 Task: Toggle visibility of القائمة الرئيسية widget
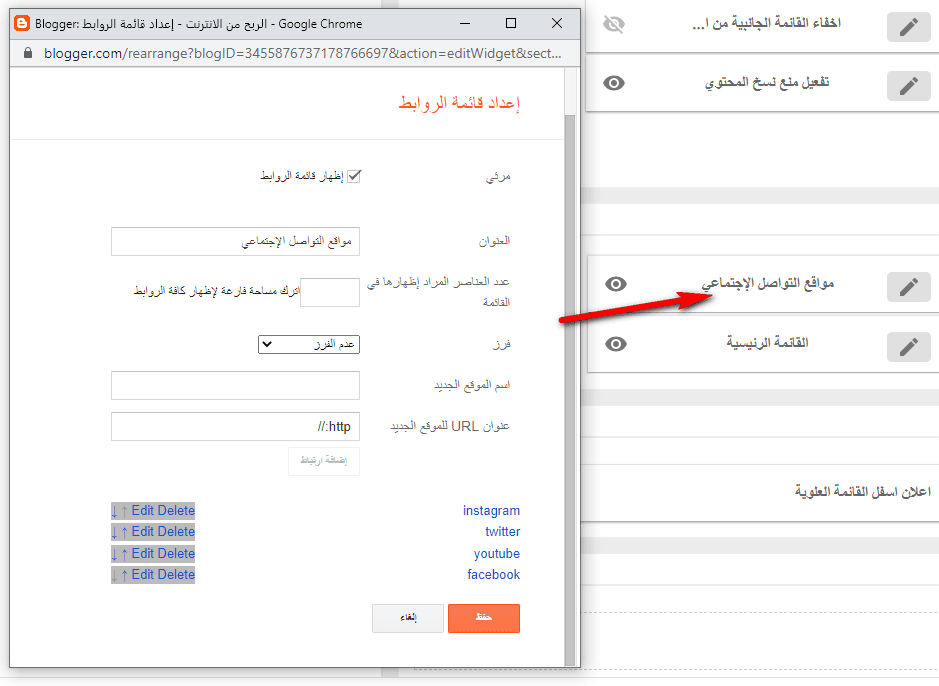[x=615, y=344]
